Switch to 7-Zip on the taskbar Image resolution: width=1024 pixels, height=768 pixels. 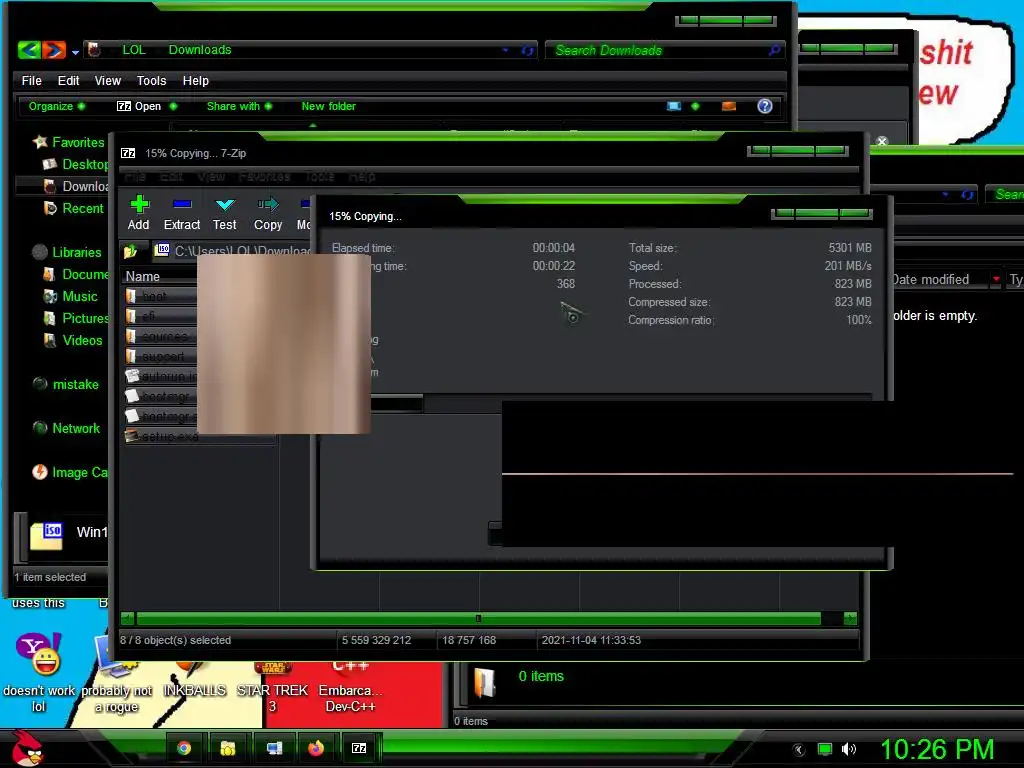coord(359,748)
